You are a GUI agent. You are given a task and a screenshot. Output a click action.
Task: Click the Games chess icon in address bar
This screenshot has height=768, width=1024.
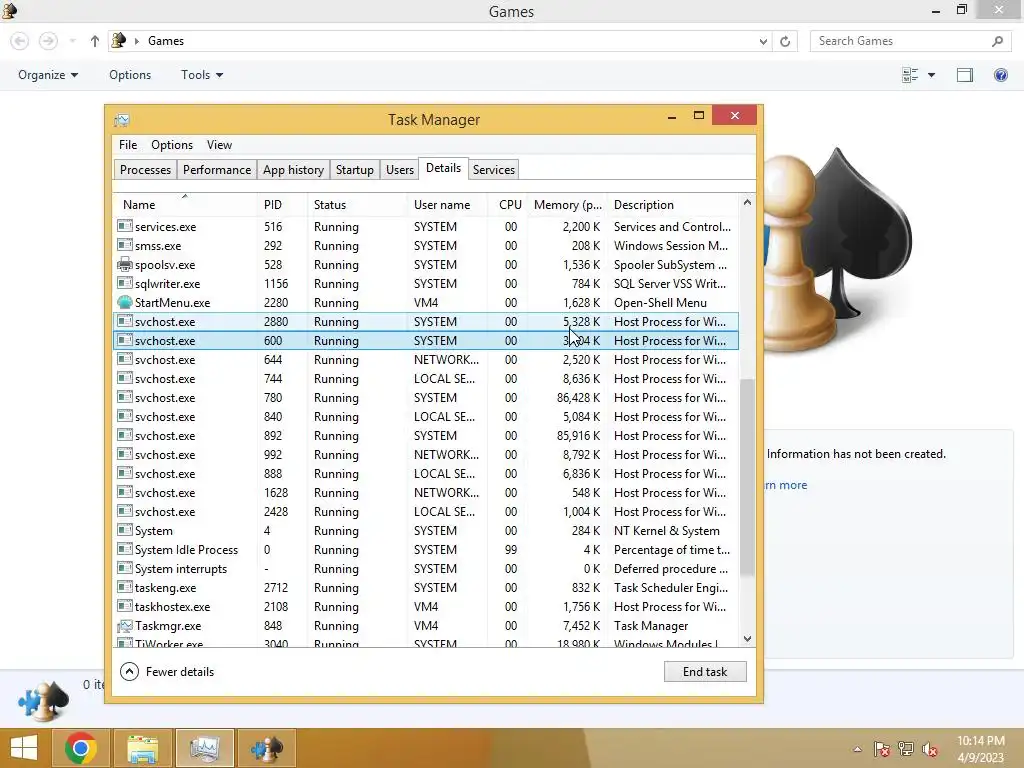point(119,40)
